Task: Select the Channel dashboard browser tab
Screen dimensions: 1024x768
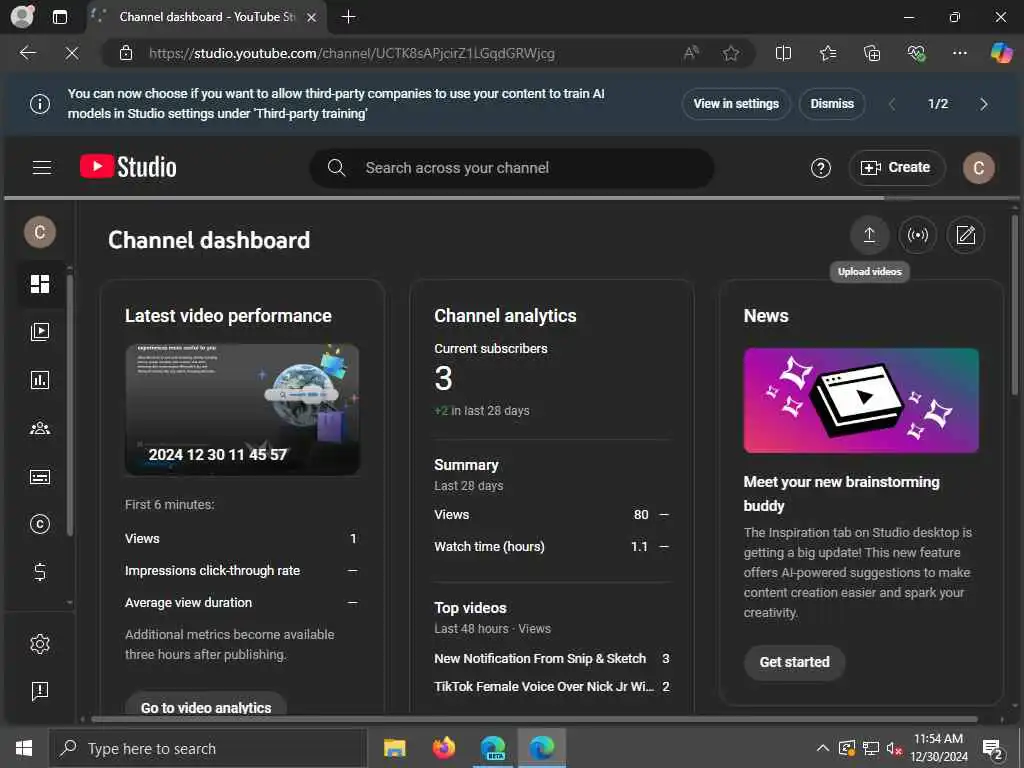Action: (x=206, y=17)
